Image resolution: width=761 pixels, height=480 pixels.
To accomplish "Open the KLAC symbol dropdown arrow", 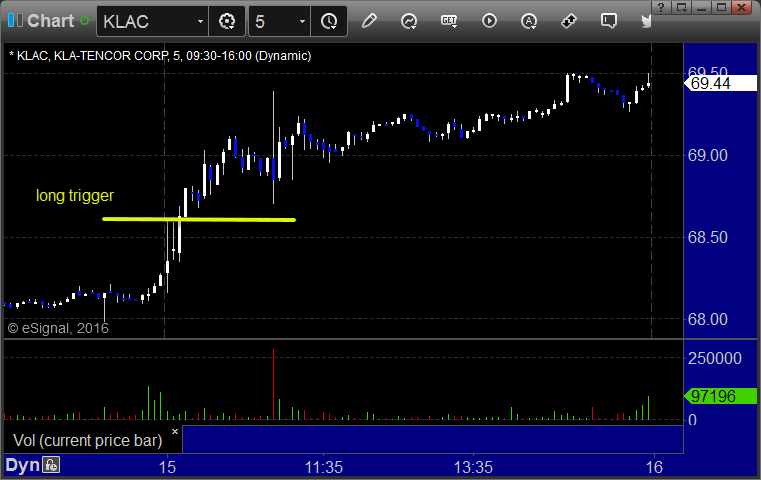I will [200, 21].
